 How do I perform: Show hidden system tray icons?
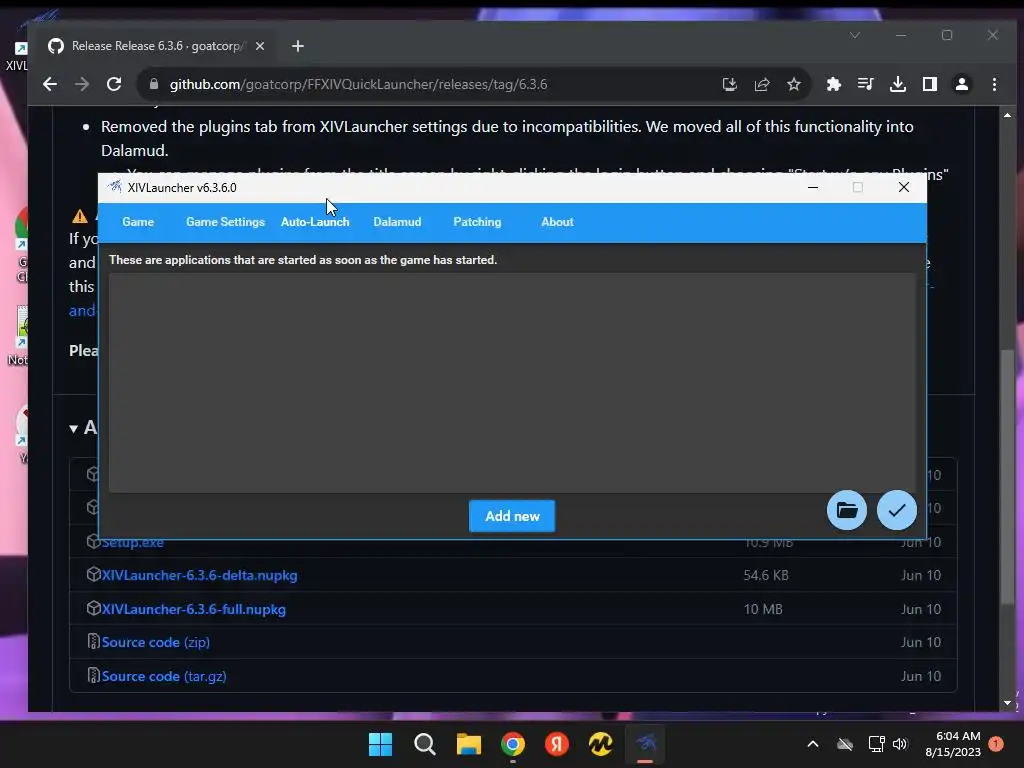click(813, 744)
